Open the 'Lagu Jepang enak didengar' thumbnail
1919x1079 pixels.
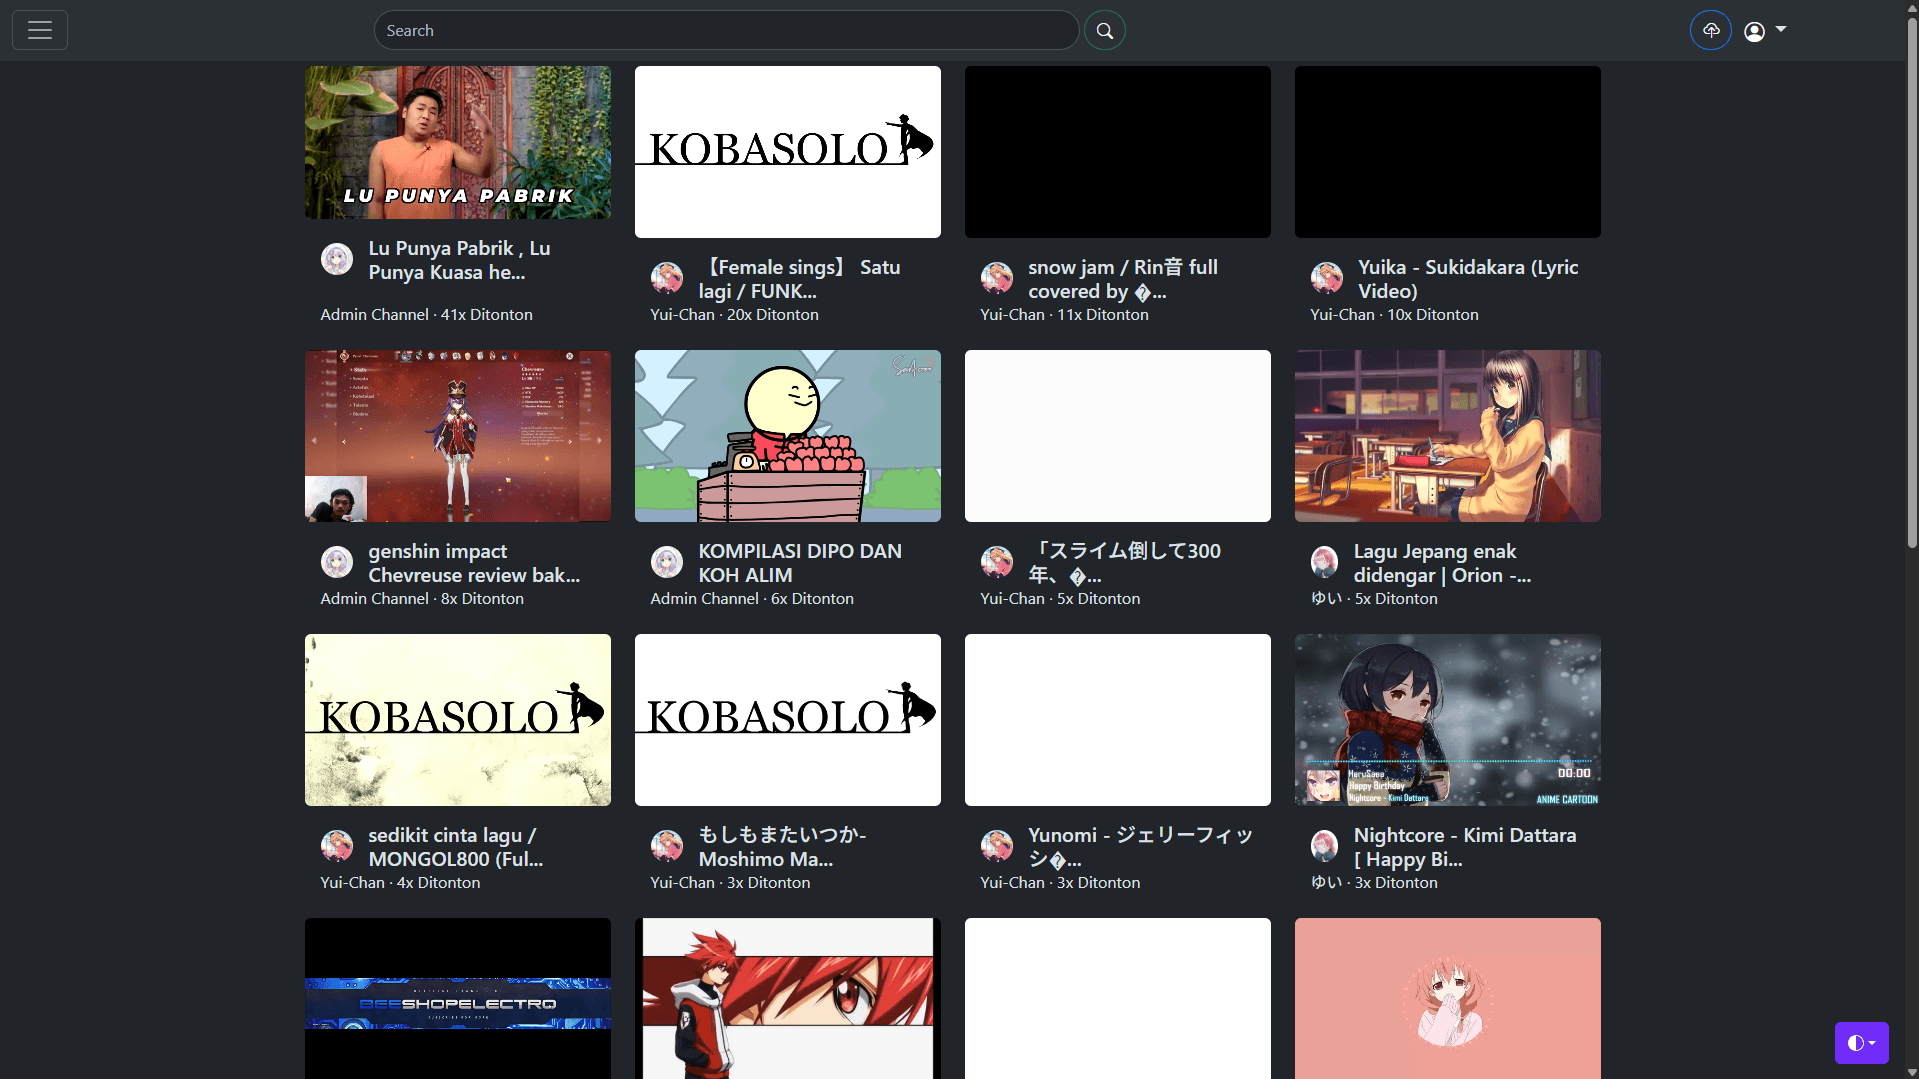click(x=1447, y=435)
